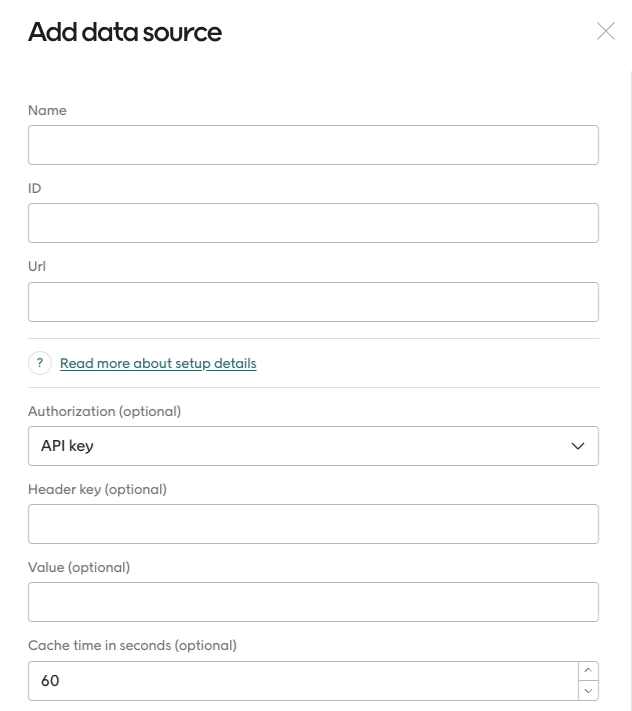
Task: Click the Value (optional) input box
Action: pos(313,602)
